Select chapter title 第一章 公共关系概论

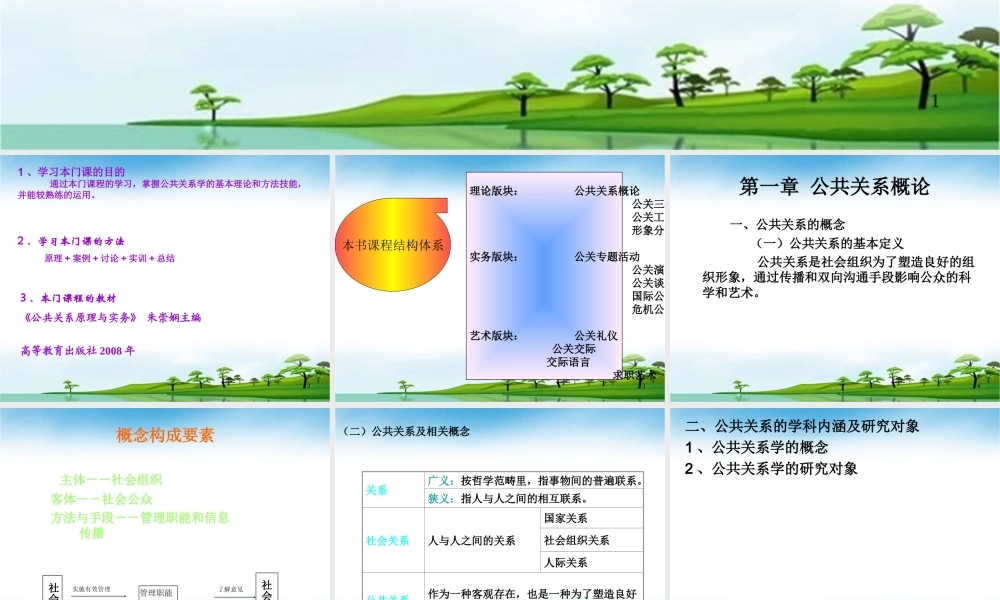coord(834,187)
